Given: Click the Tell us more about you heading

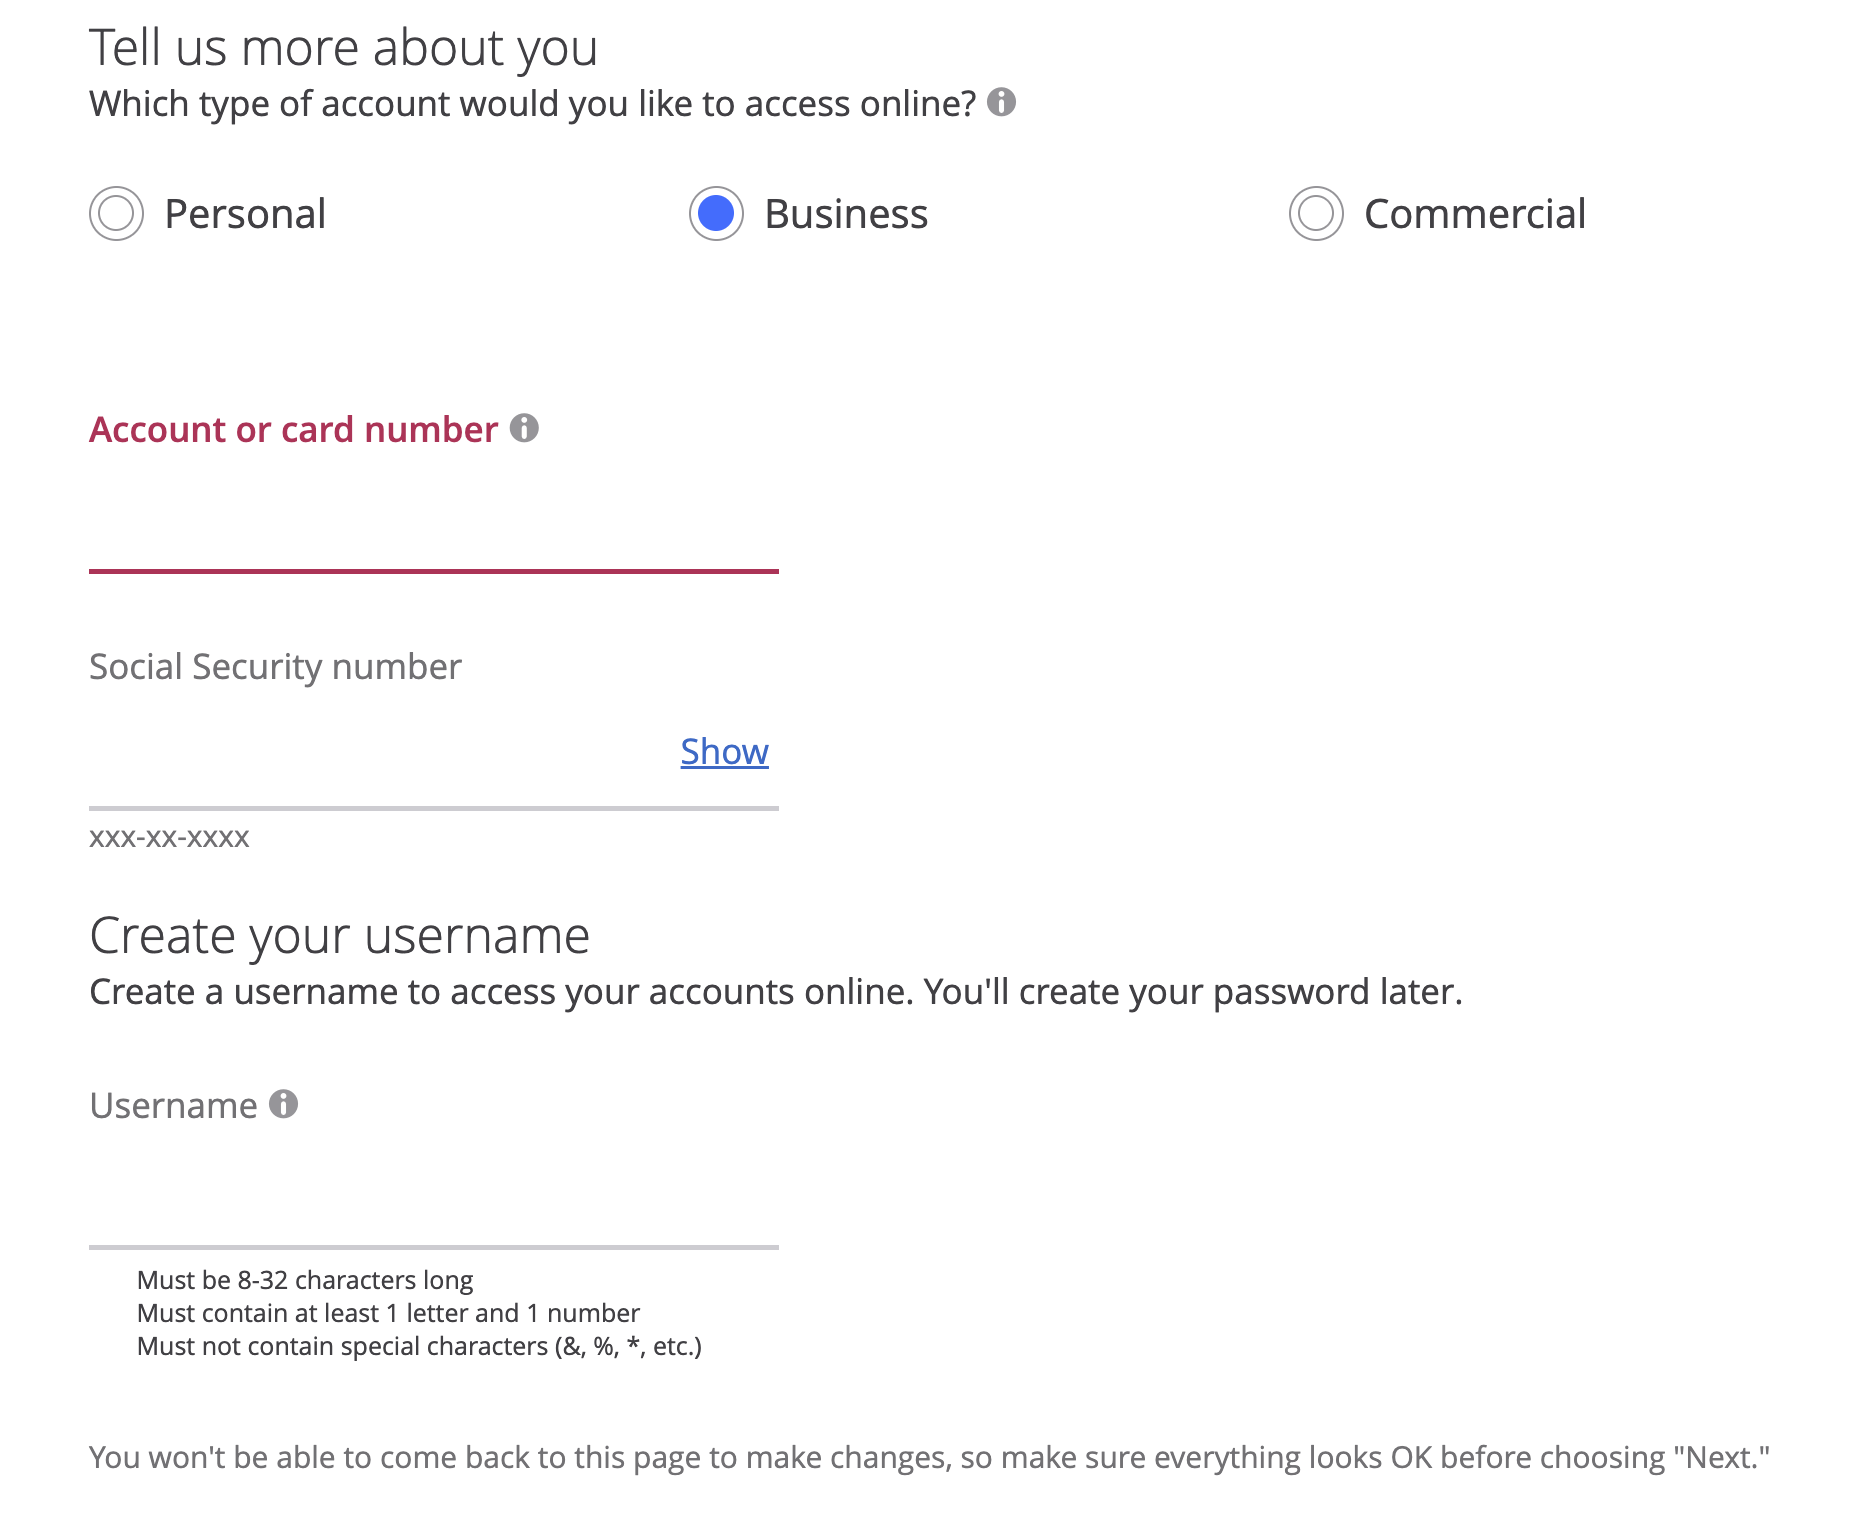Looking at the screenshot, I should (343, 45).
